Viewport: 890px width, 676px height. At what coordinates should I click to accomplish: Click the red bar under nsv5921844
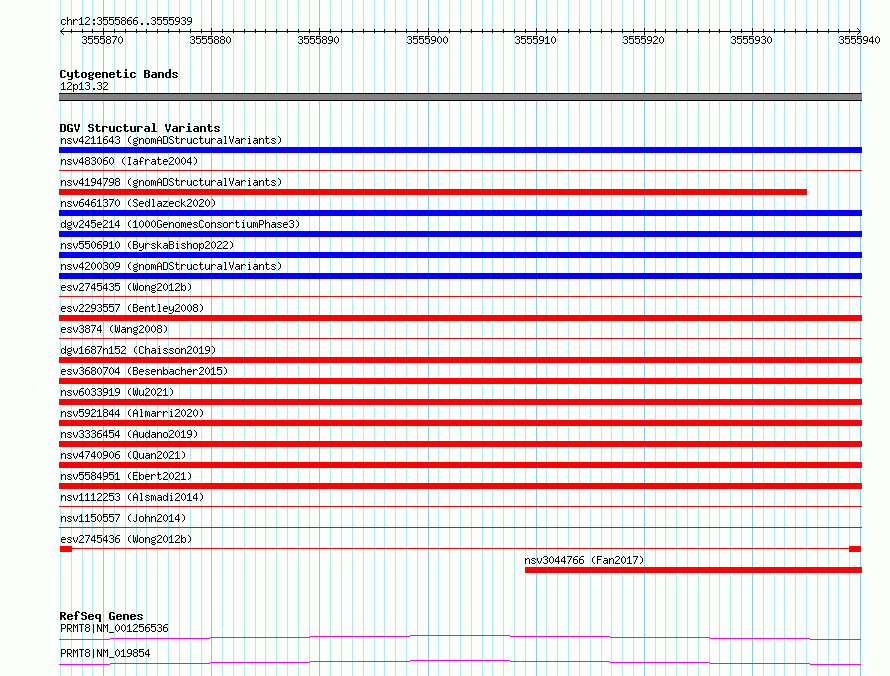coord(460,423)
